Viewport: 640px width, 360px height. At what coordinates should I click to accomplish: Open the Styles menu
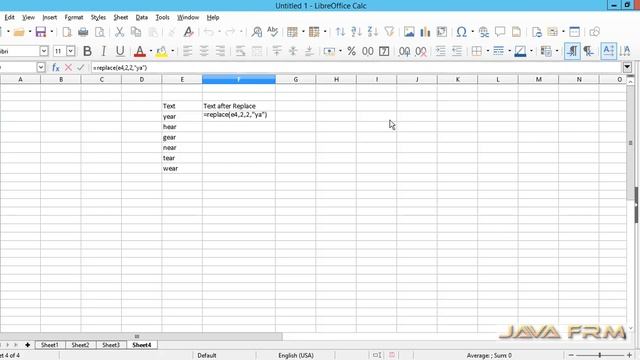pos(98,17)
